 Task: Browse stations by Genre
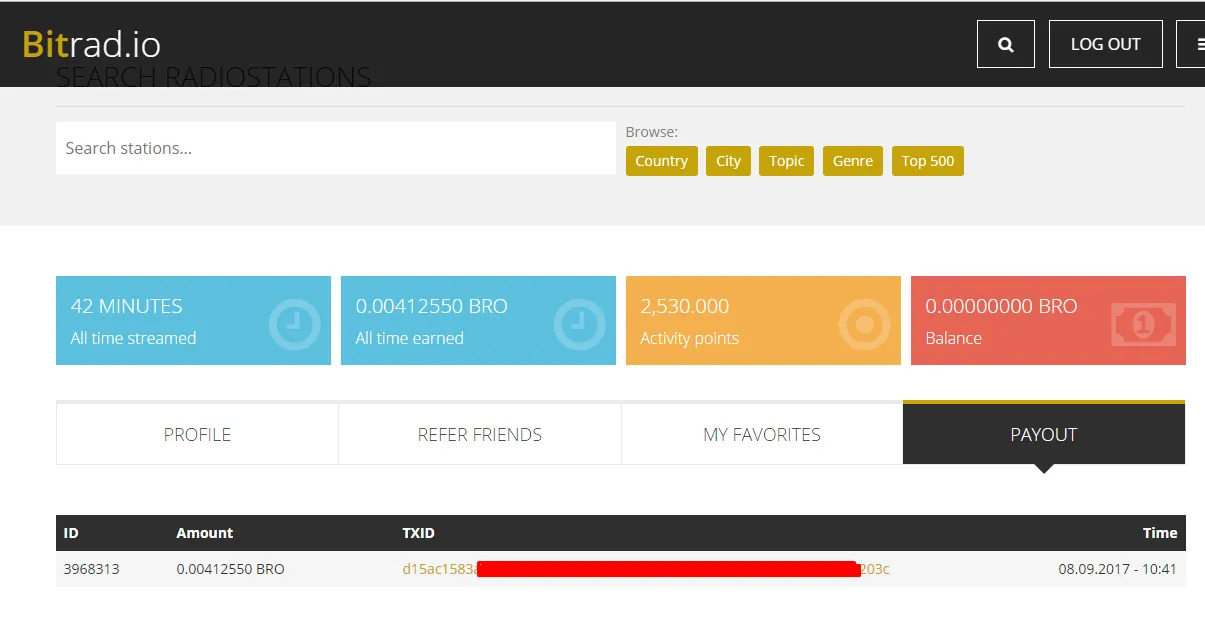tap(852, 161)
